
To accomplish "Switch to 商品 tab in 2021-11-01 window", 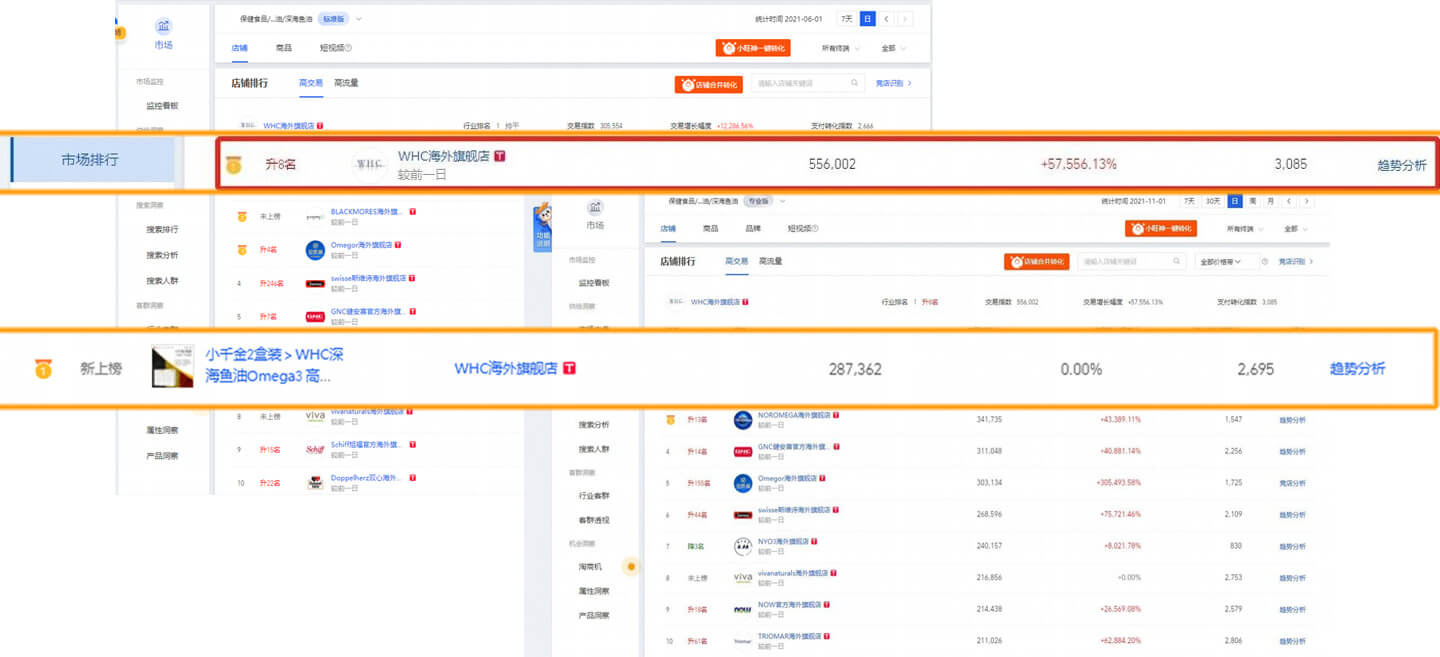I will (x=710, y=229).
